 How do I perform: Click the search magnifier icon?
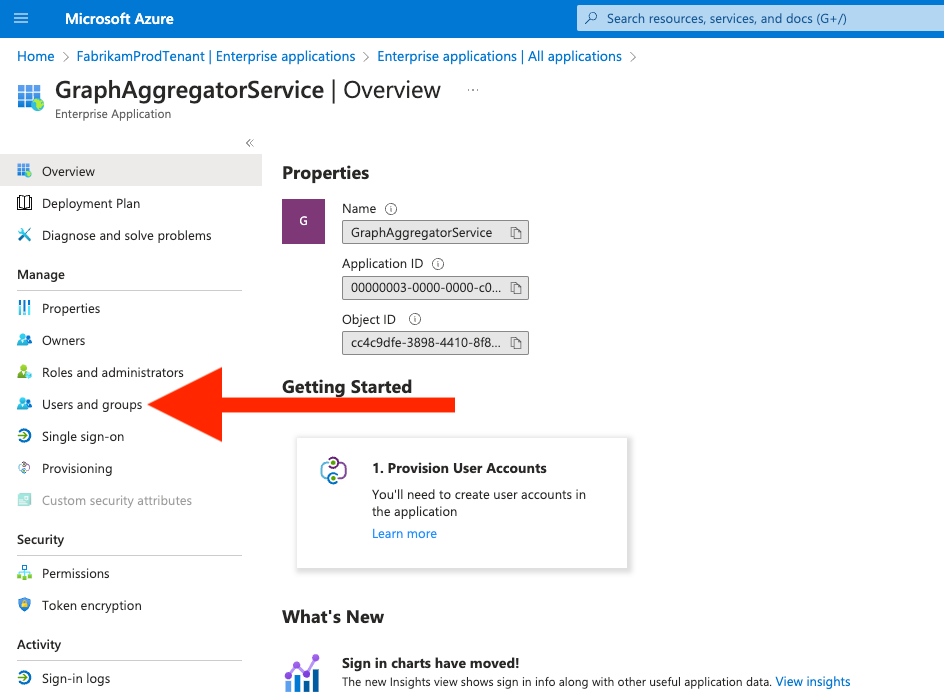(x=592, y=18)
